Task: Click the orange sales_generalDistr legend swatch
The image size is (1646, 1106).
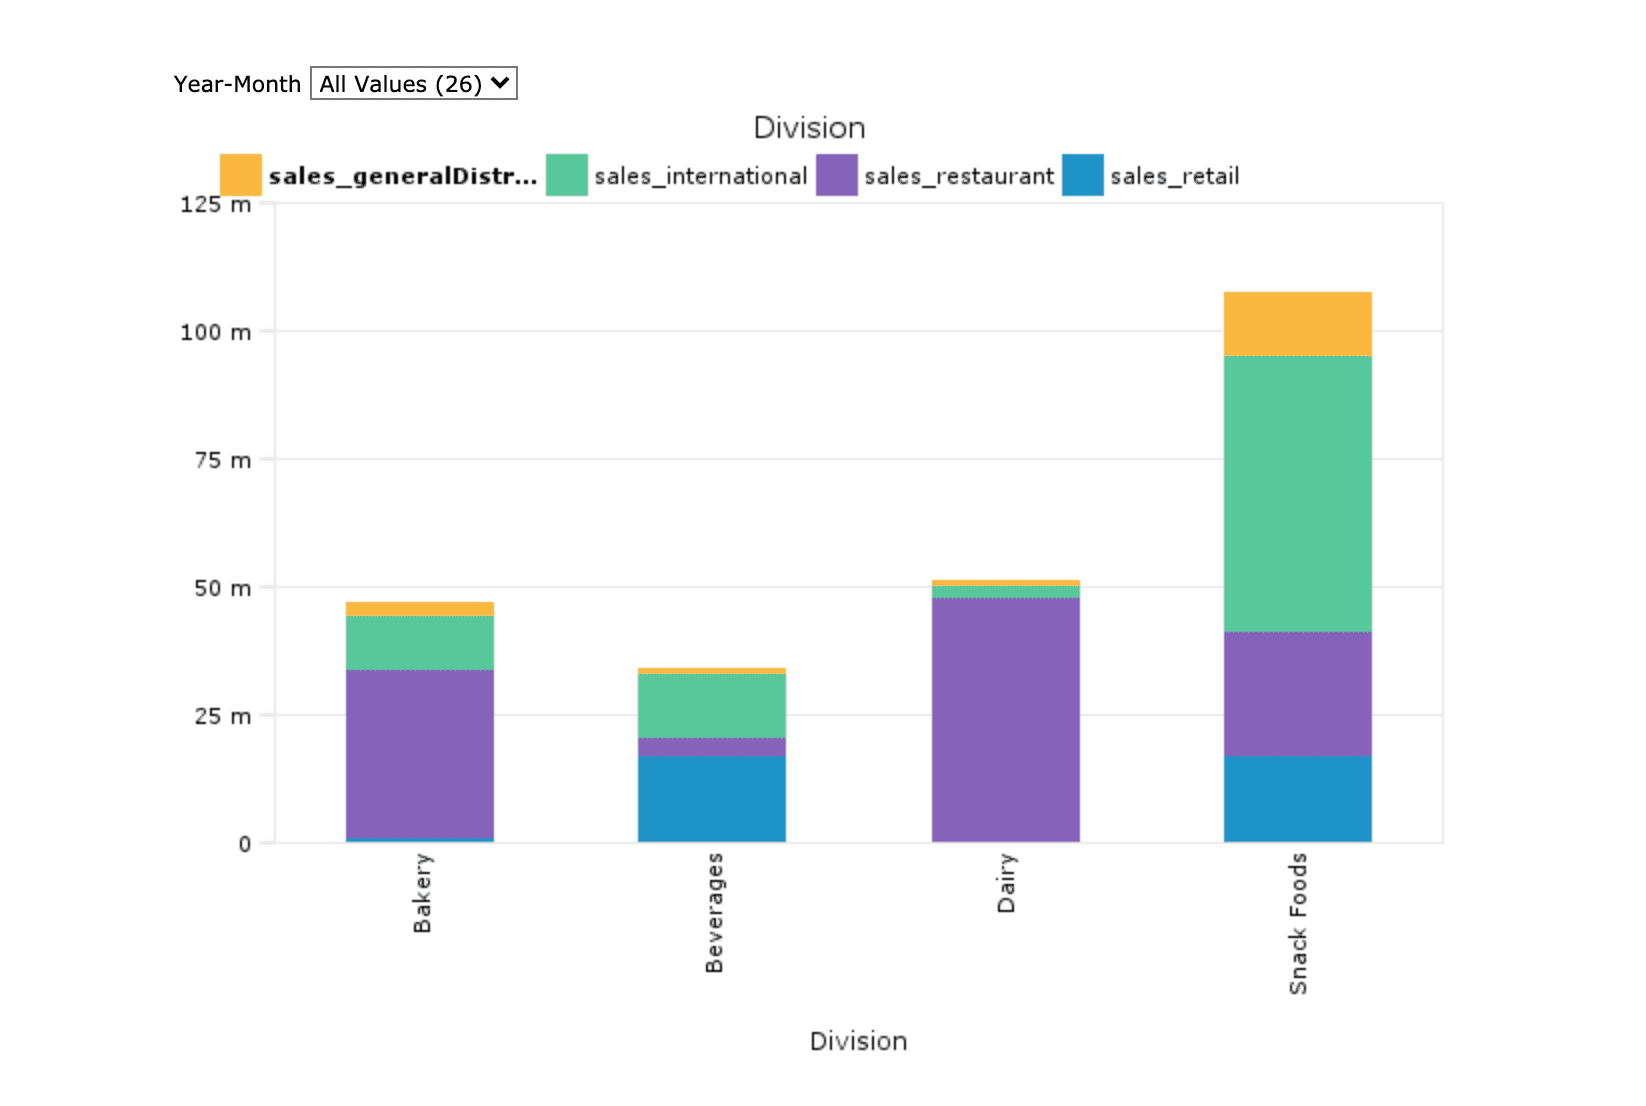Action: [x=240, y=175]
